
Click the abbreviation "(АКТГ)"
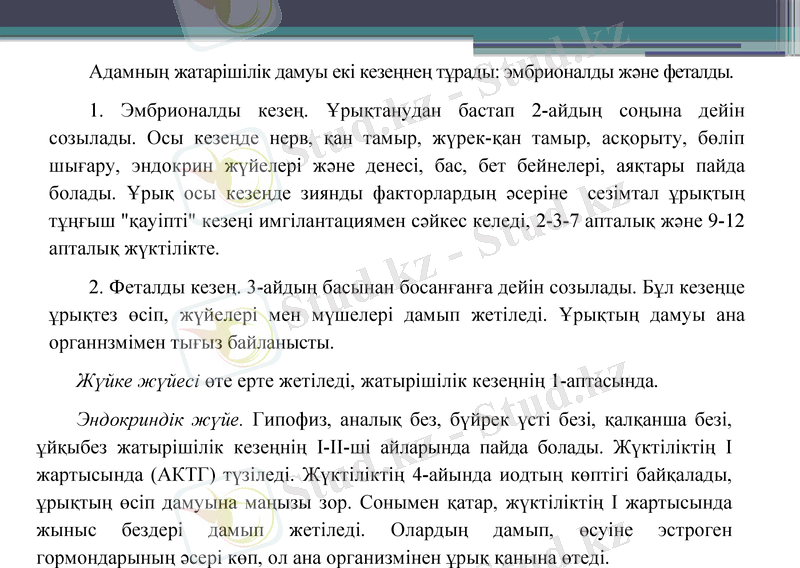coord(184,475)
